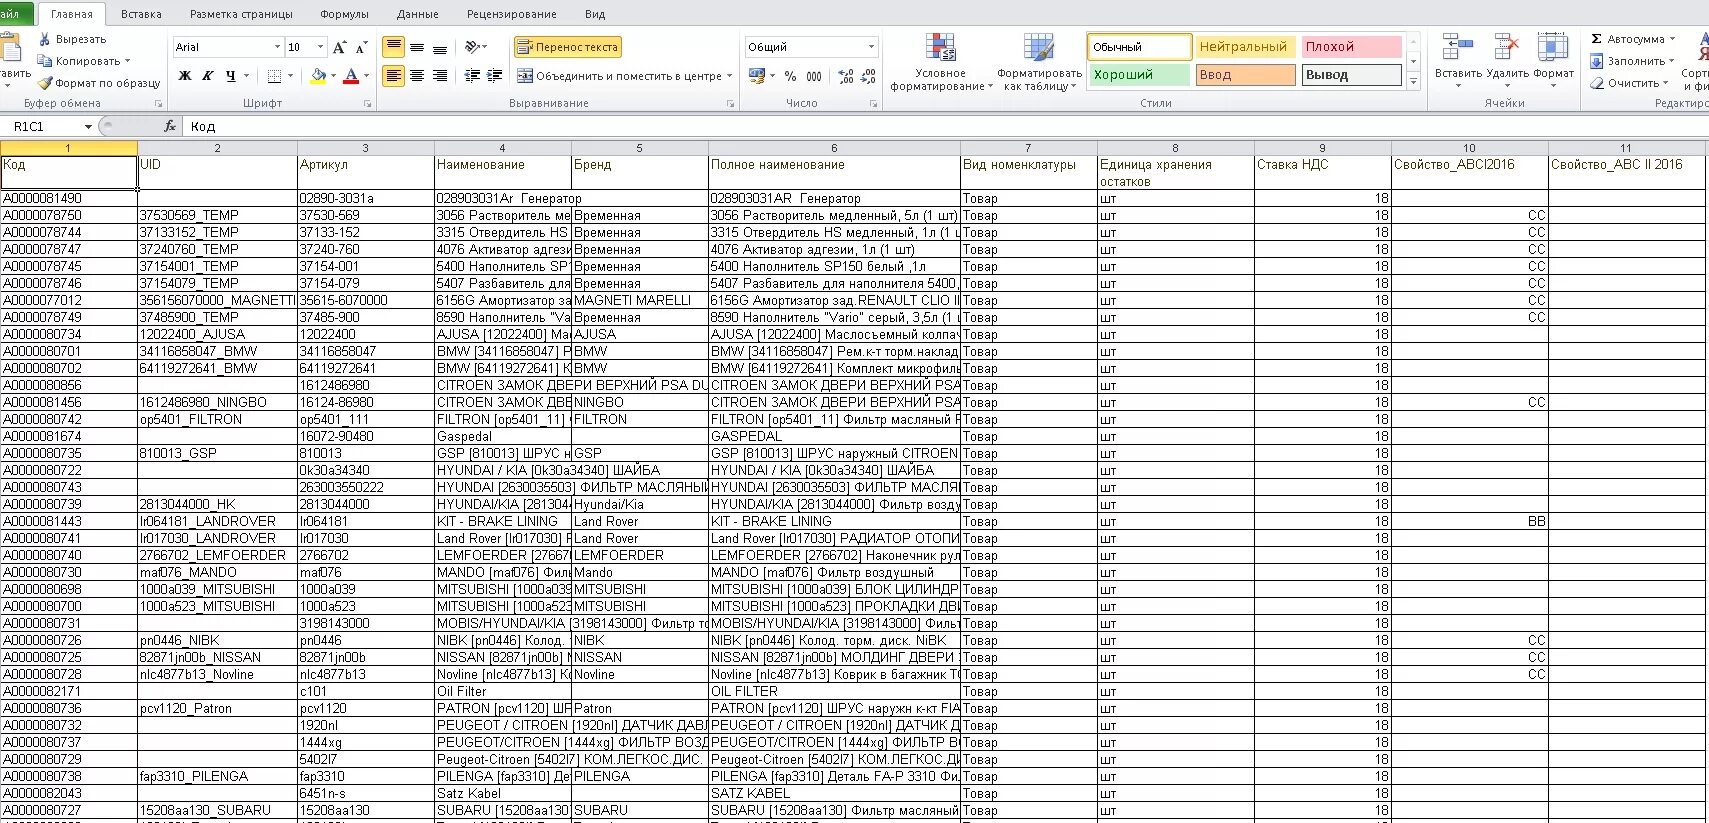Increase font size with the large A icon

tap(339, 47)
